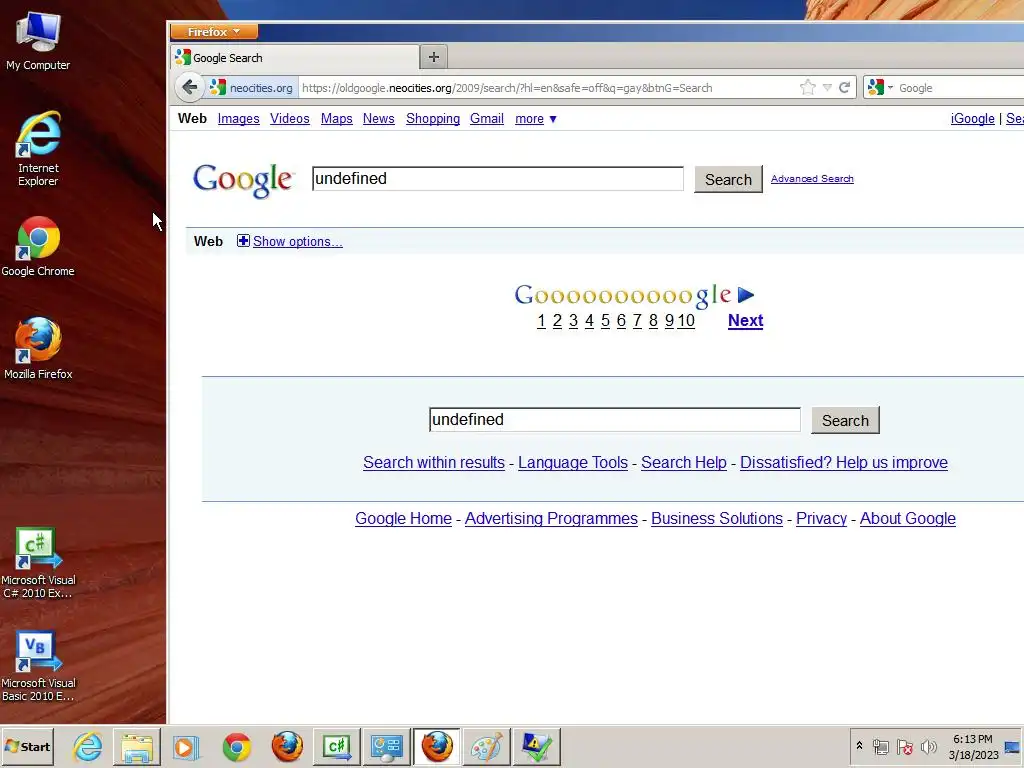Go to results page 2

[x=557, y=321]
